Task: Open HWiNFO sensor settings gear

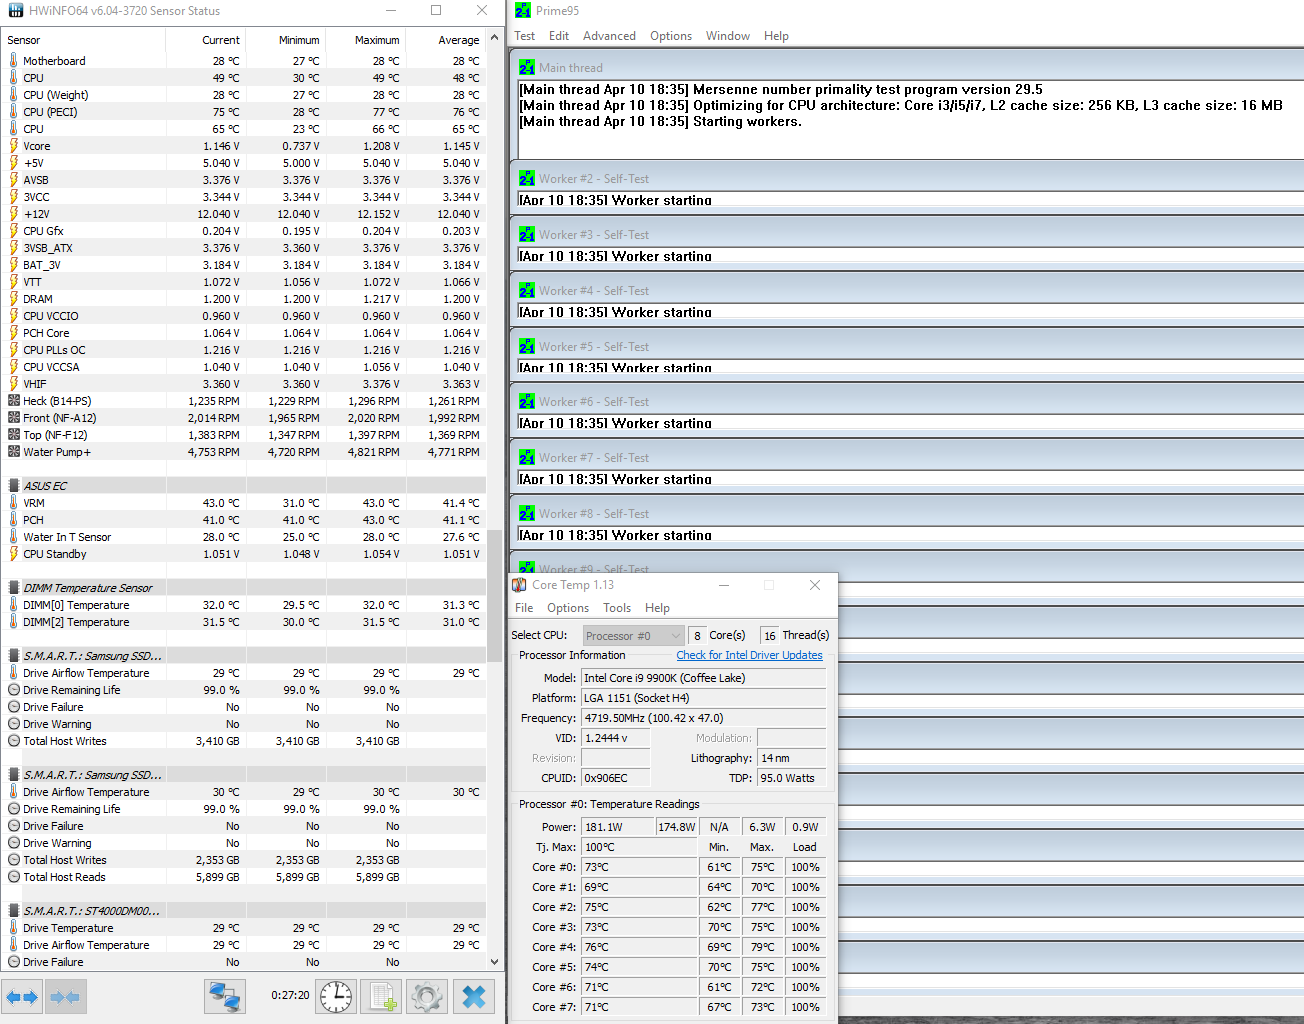Action: 427,997
